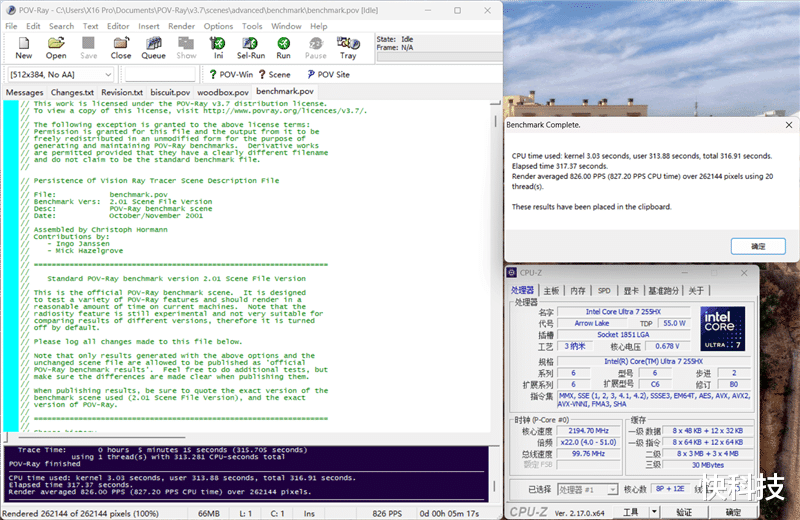Screen dimensions: 800x520
Task: Click the 2194.70 MHz core speed value
Action: [588, 431]
